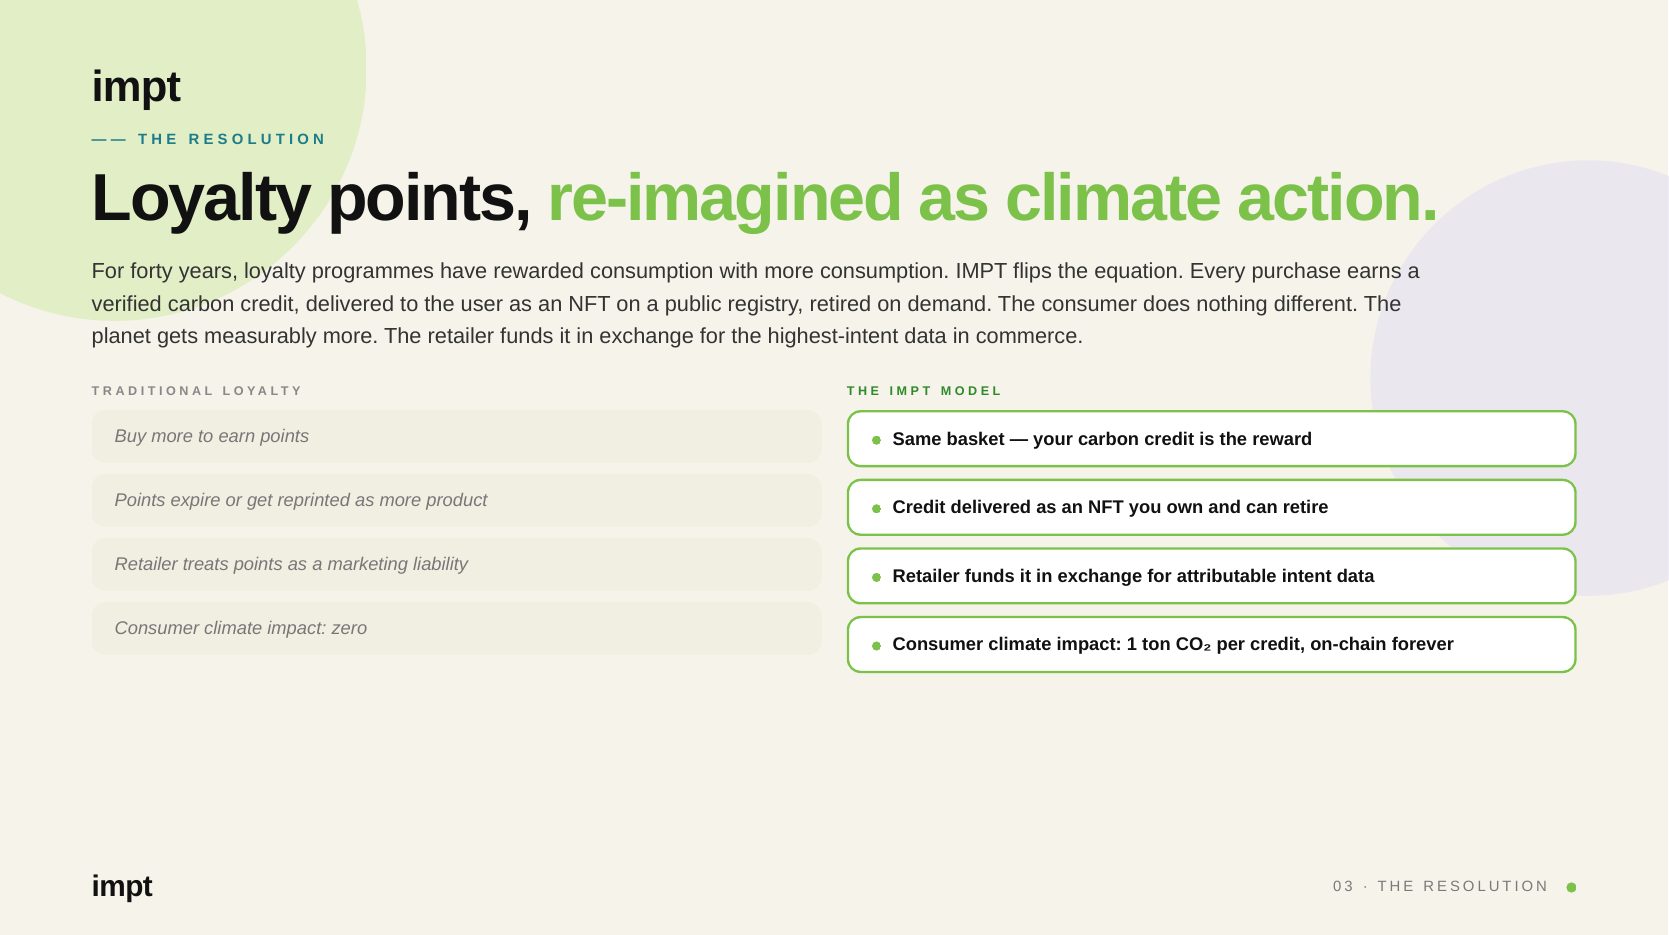Screen dimensions: 1669x935
Task: Select 'Retailer treats points as a marketing liability'
Action: (x=456, y=564)
